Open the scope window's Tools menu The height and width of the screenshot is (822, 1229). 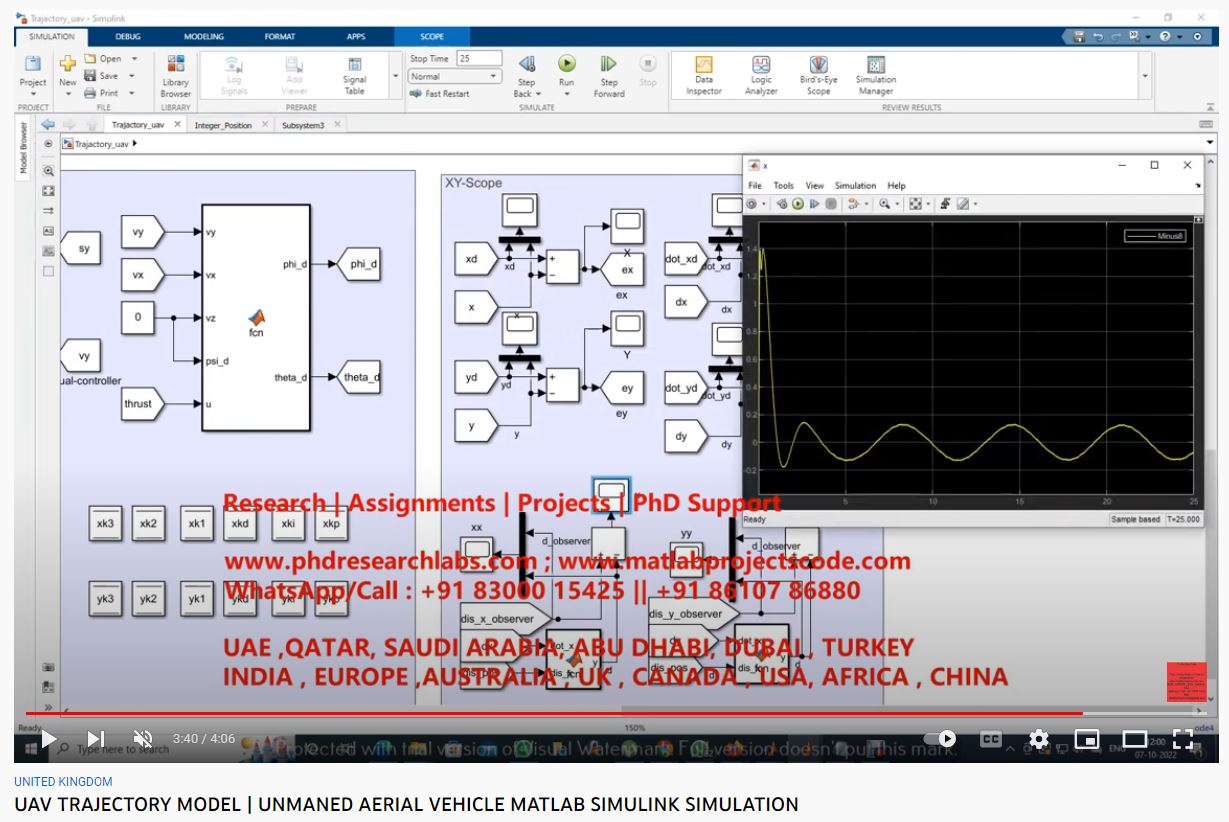pyautogui.click(x=783, y=185)
